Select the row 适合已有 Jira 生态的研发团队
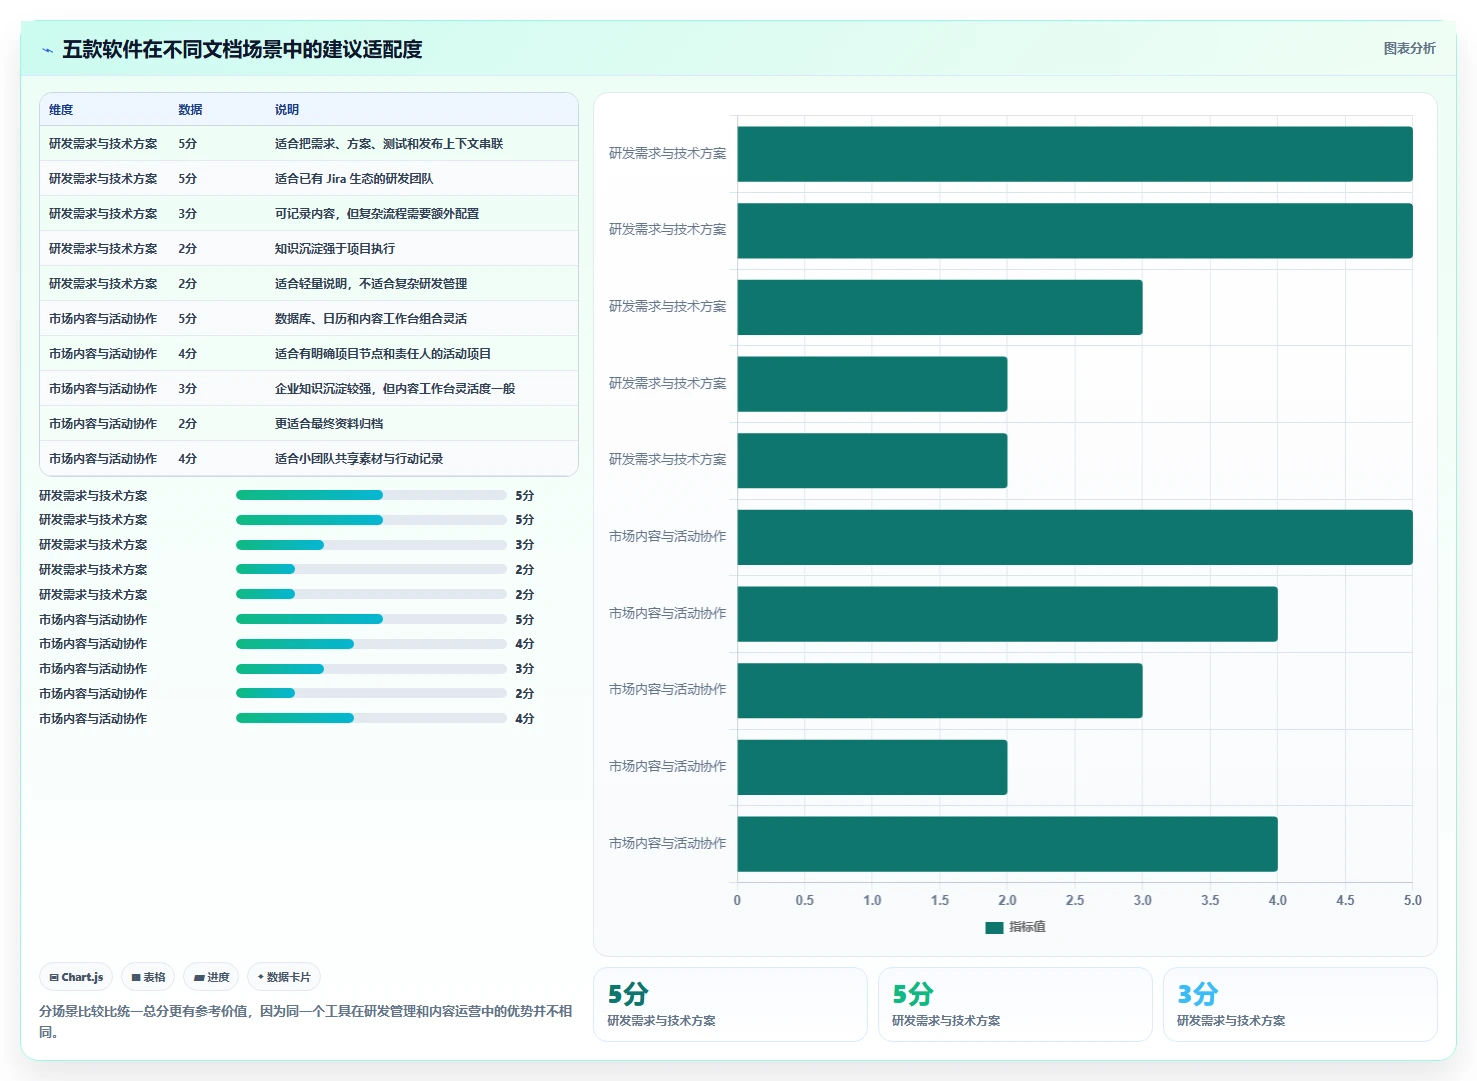 pos(309,178)
